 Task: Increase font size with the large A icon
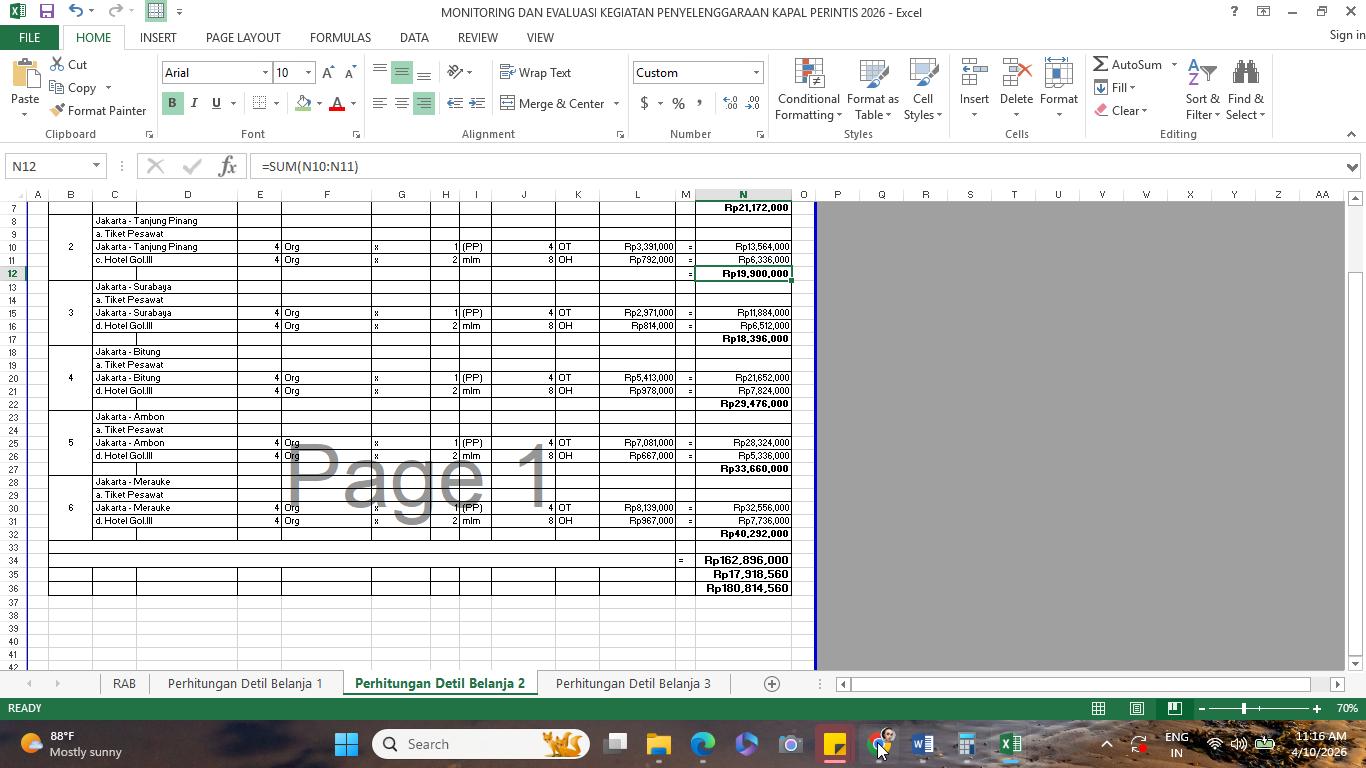click(328, 73)
